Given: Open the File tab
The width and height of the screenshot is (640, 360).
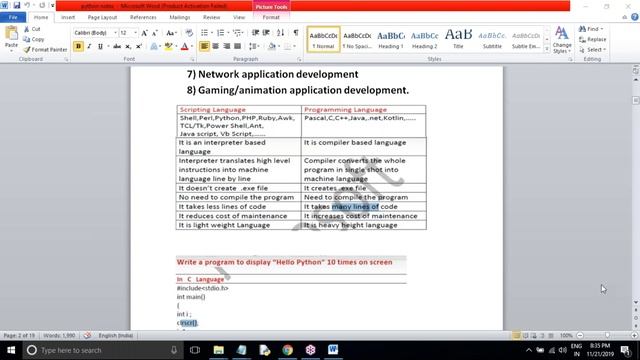Looking at the screenshot, I should pyautogui.click(x=13, y=17).
